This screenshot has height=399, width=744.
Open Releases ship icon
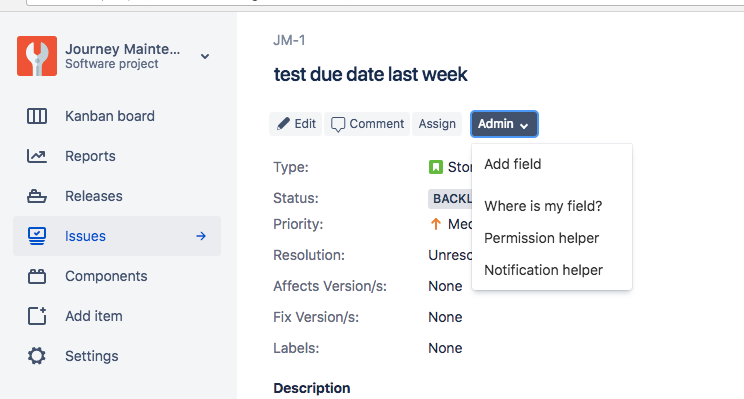pos(37,196)
